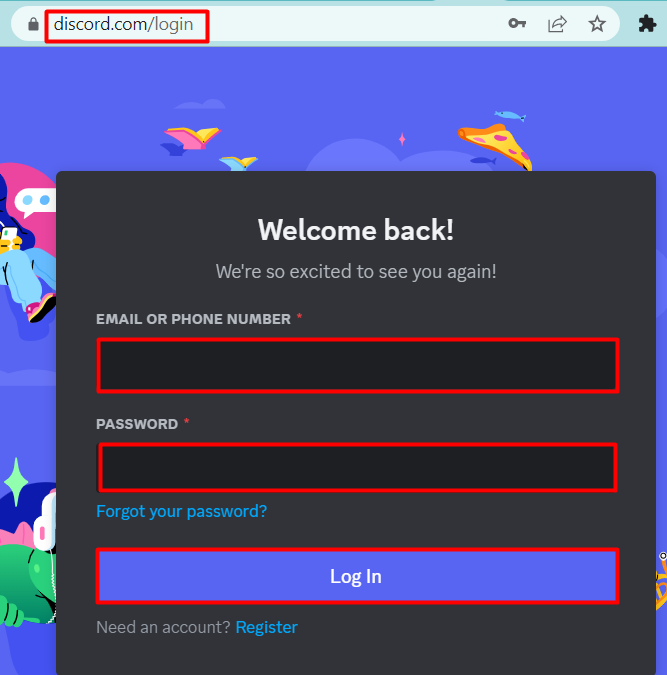This screenshot has height=675, width=667.
Task: Click the small blue-yellow flying book
Action: point(238,163)
